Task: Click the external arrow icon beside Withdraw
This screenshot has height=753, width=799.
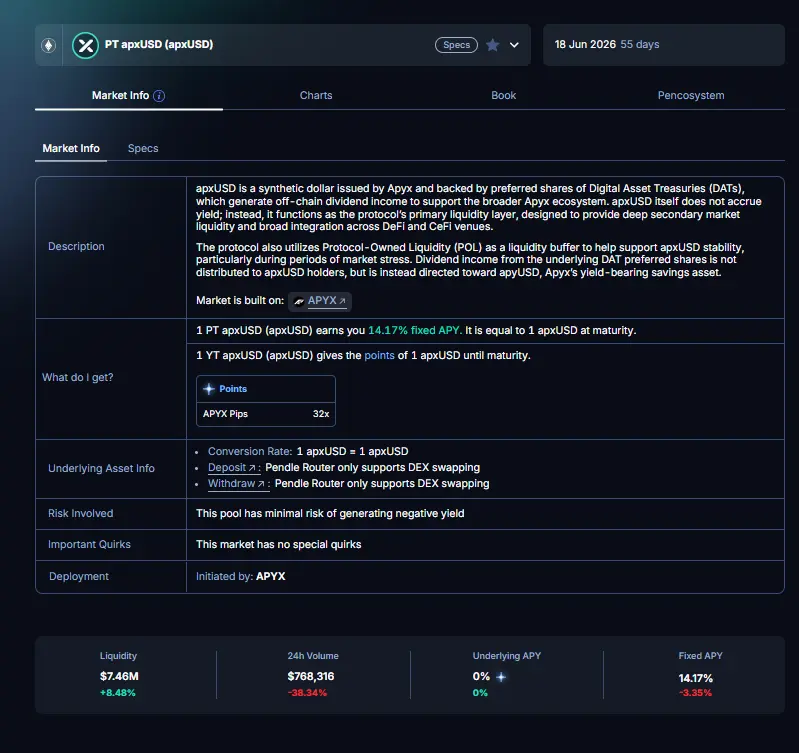Action: (x=262, y=484)
